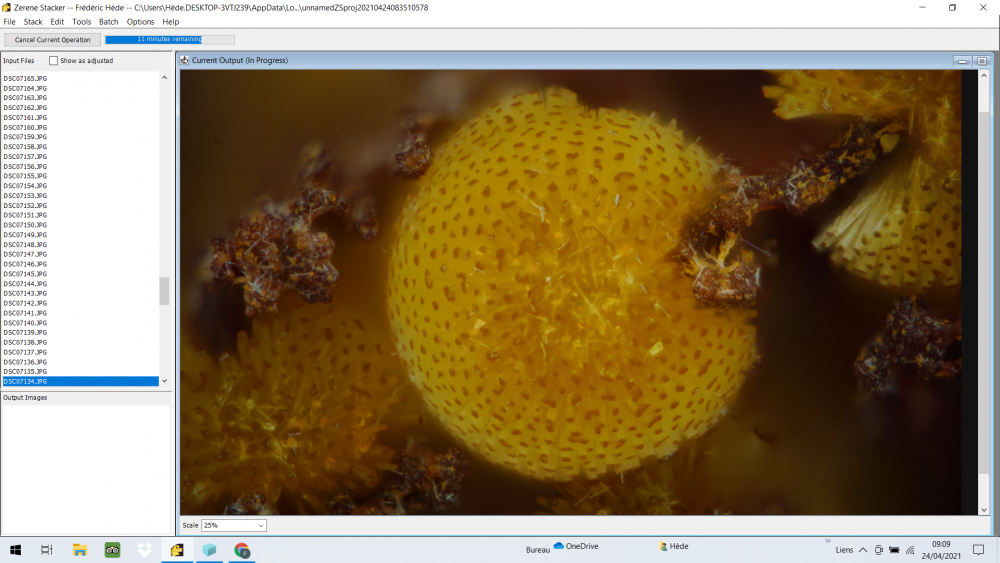Maximize the Current Output inner window
Image resolution: width=1000 pixels, height=563 pixels.
981,61
